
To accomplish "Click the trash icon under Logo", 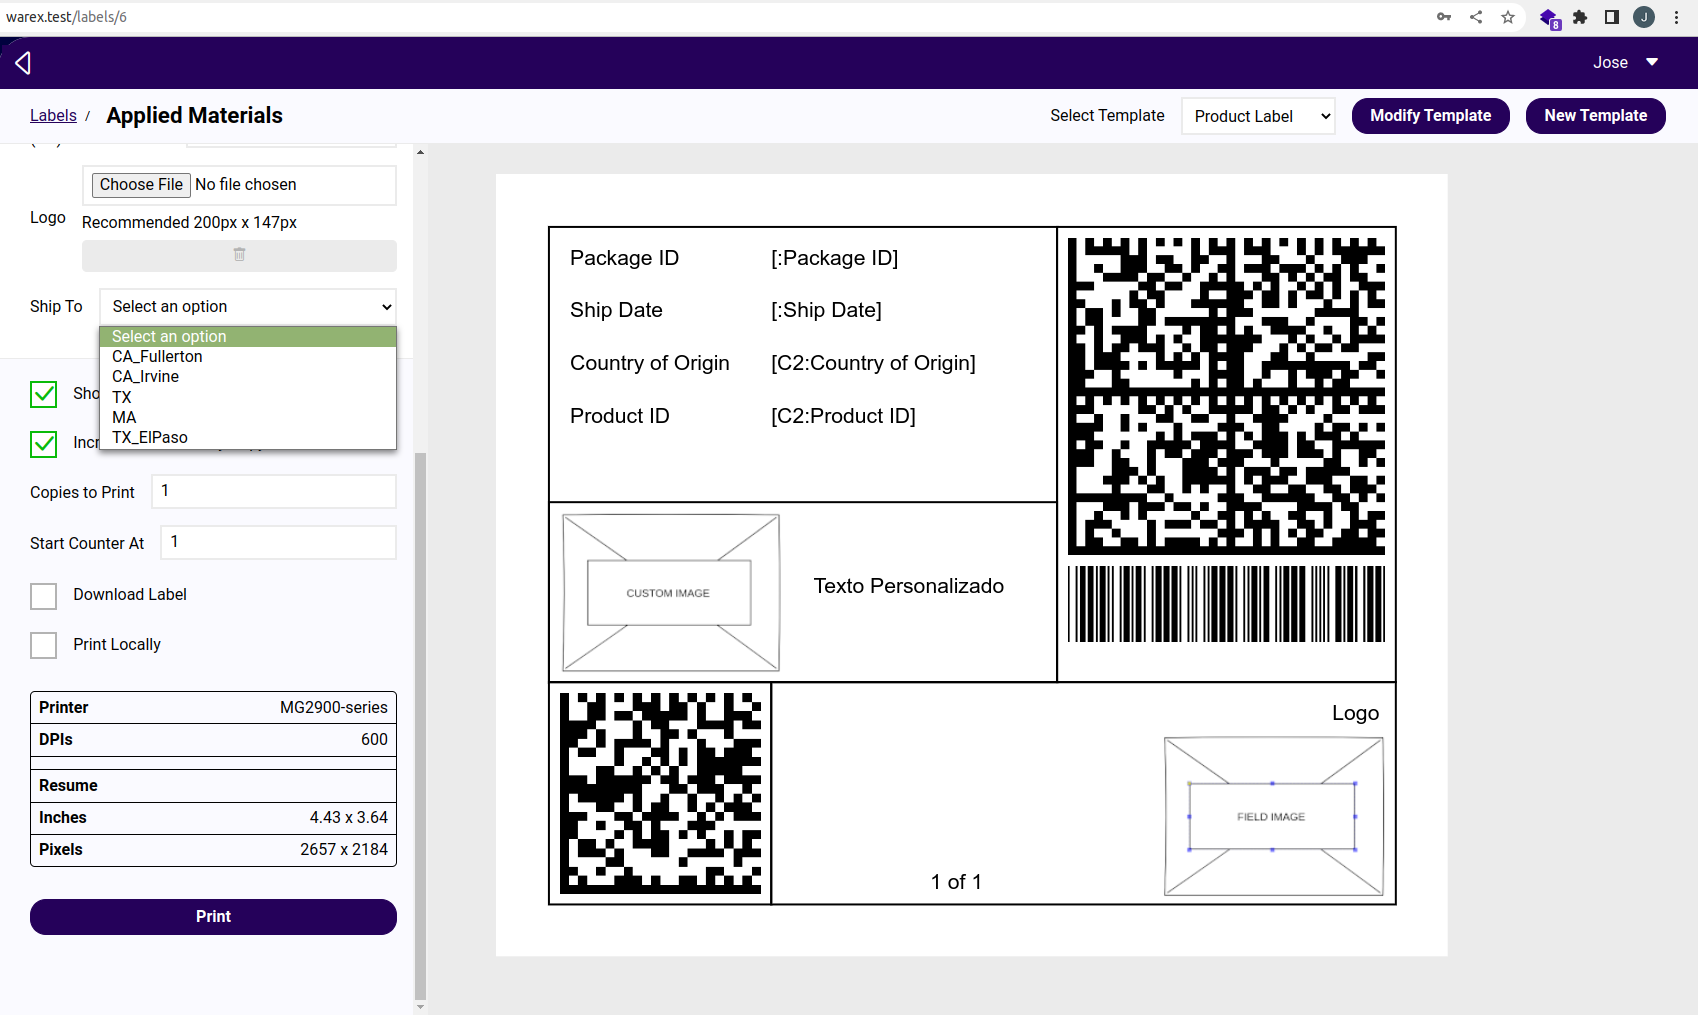I will (239, 255).
